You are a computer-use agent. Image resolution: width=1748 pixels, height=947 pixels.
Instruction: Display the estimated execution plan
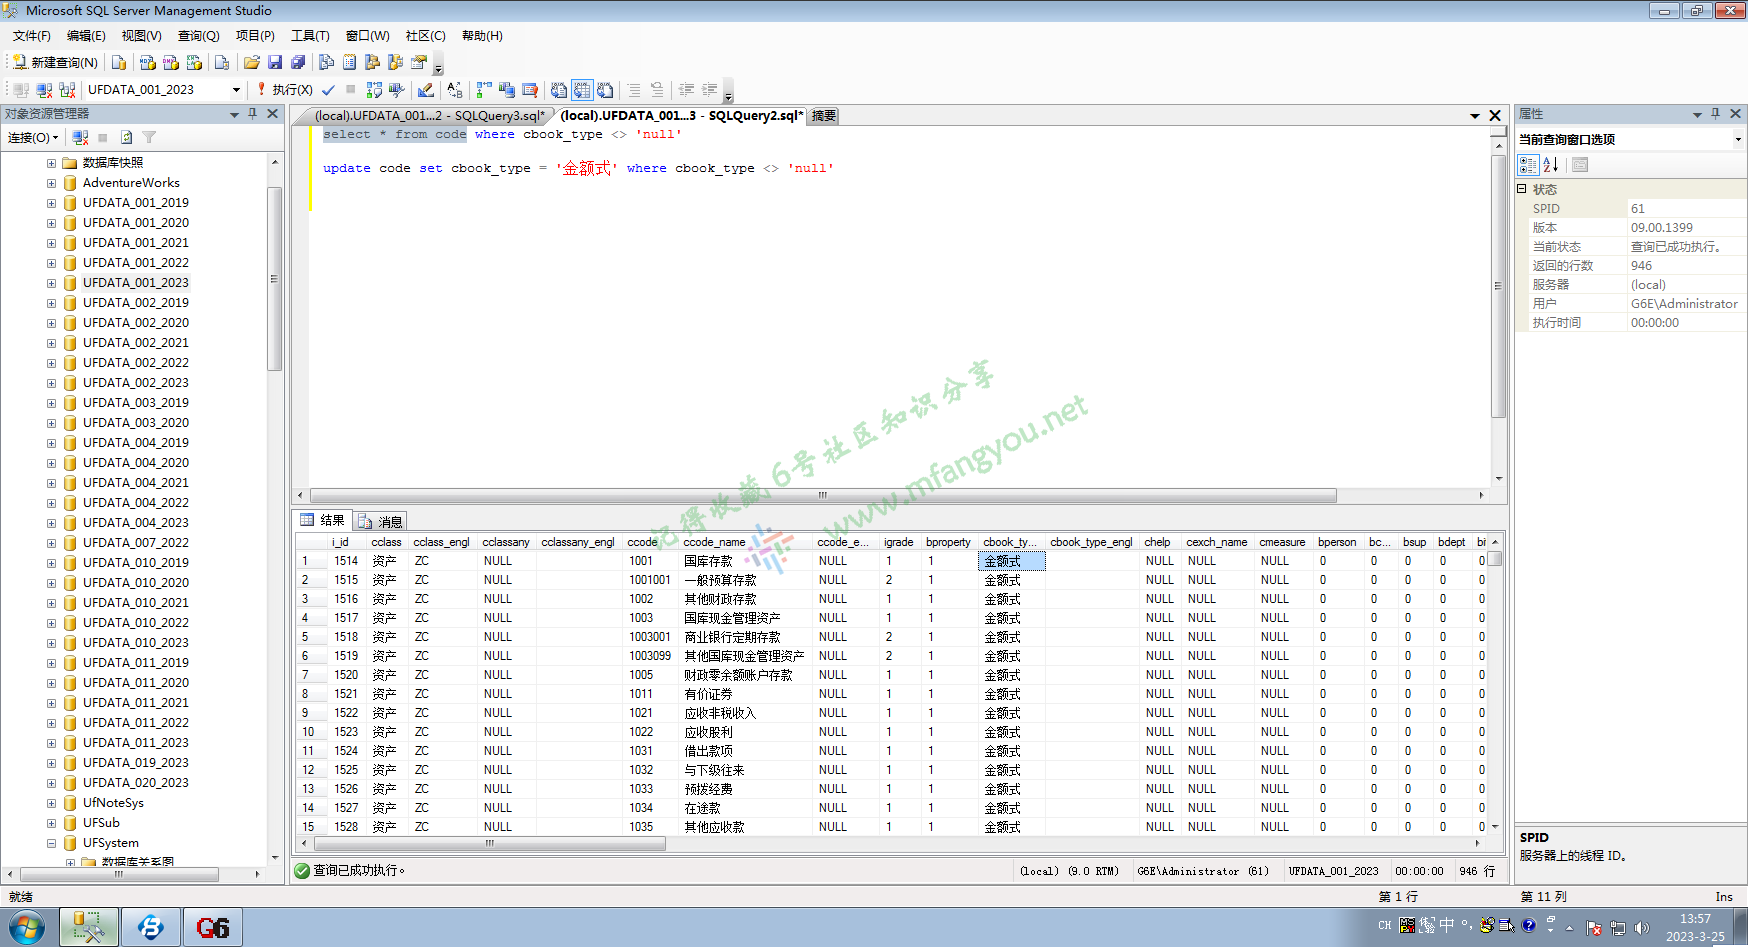coord(374,89)
